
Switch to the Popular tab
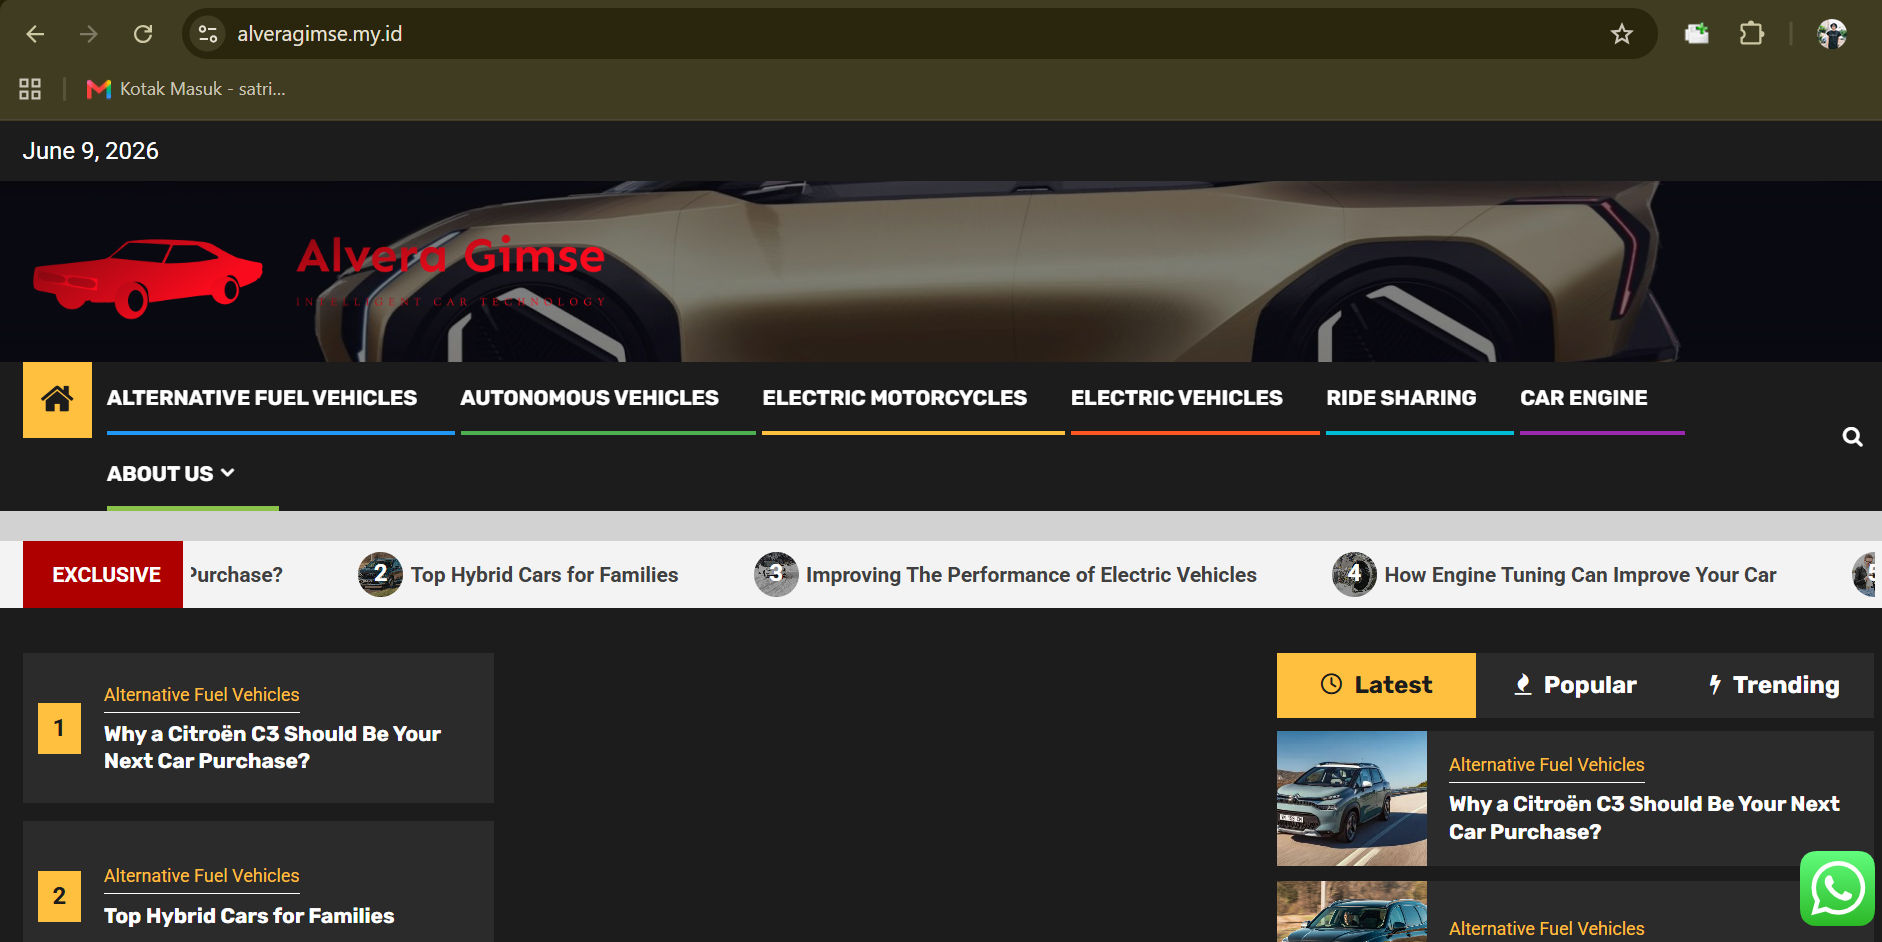pyautogui.click(x=1575, y=685)
